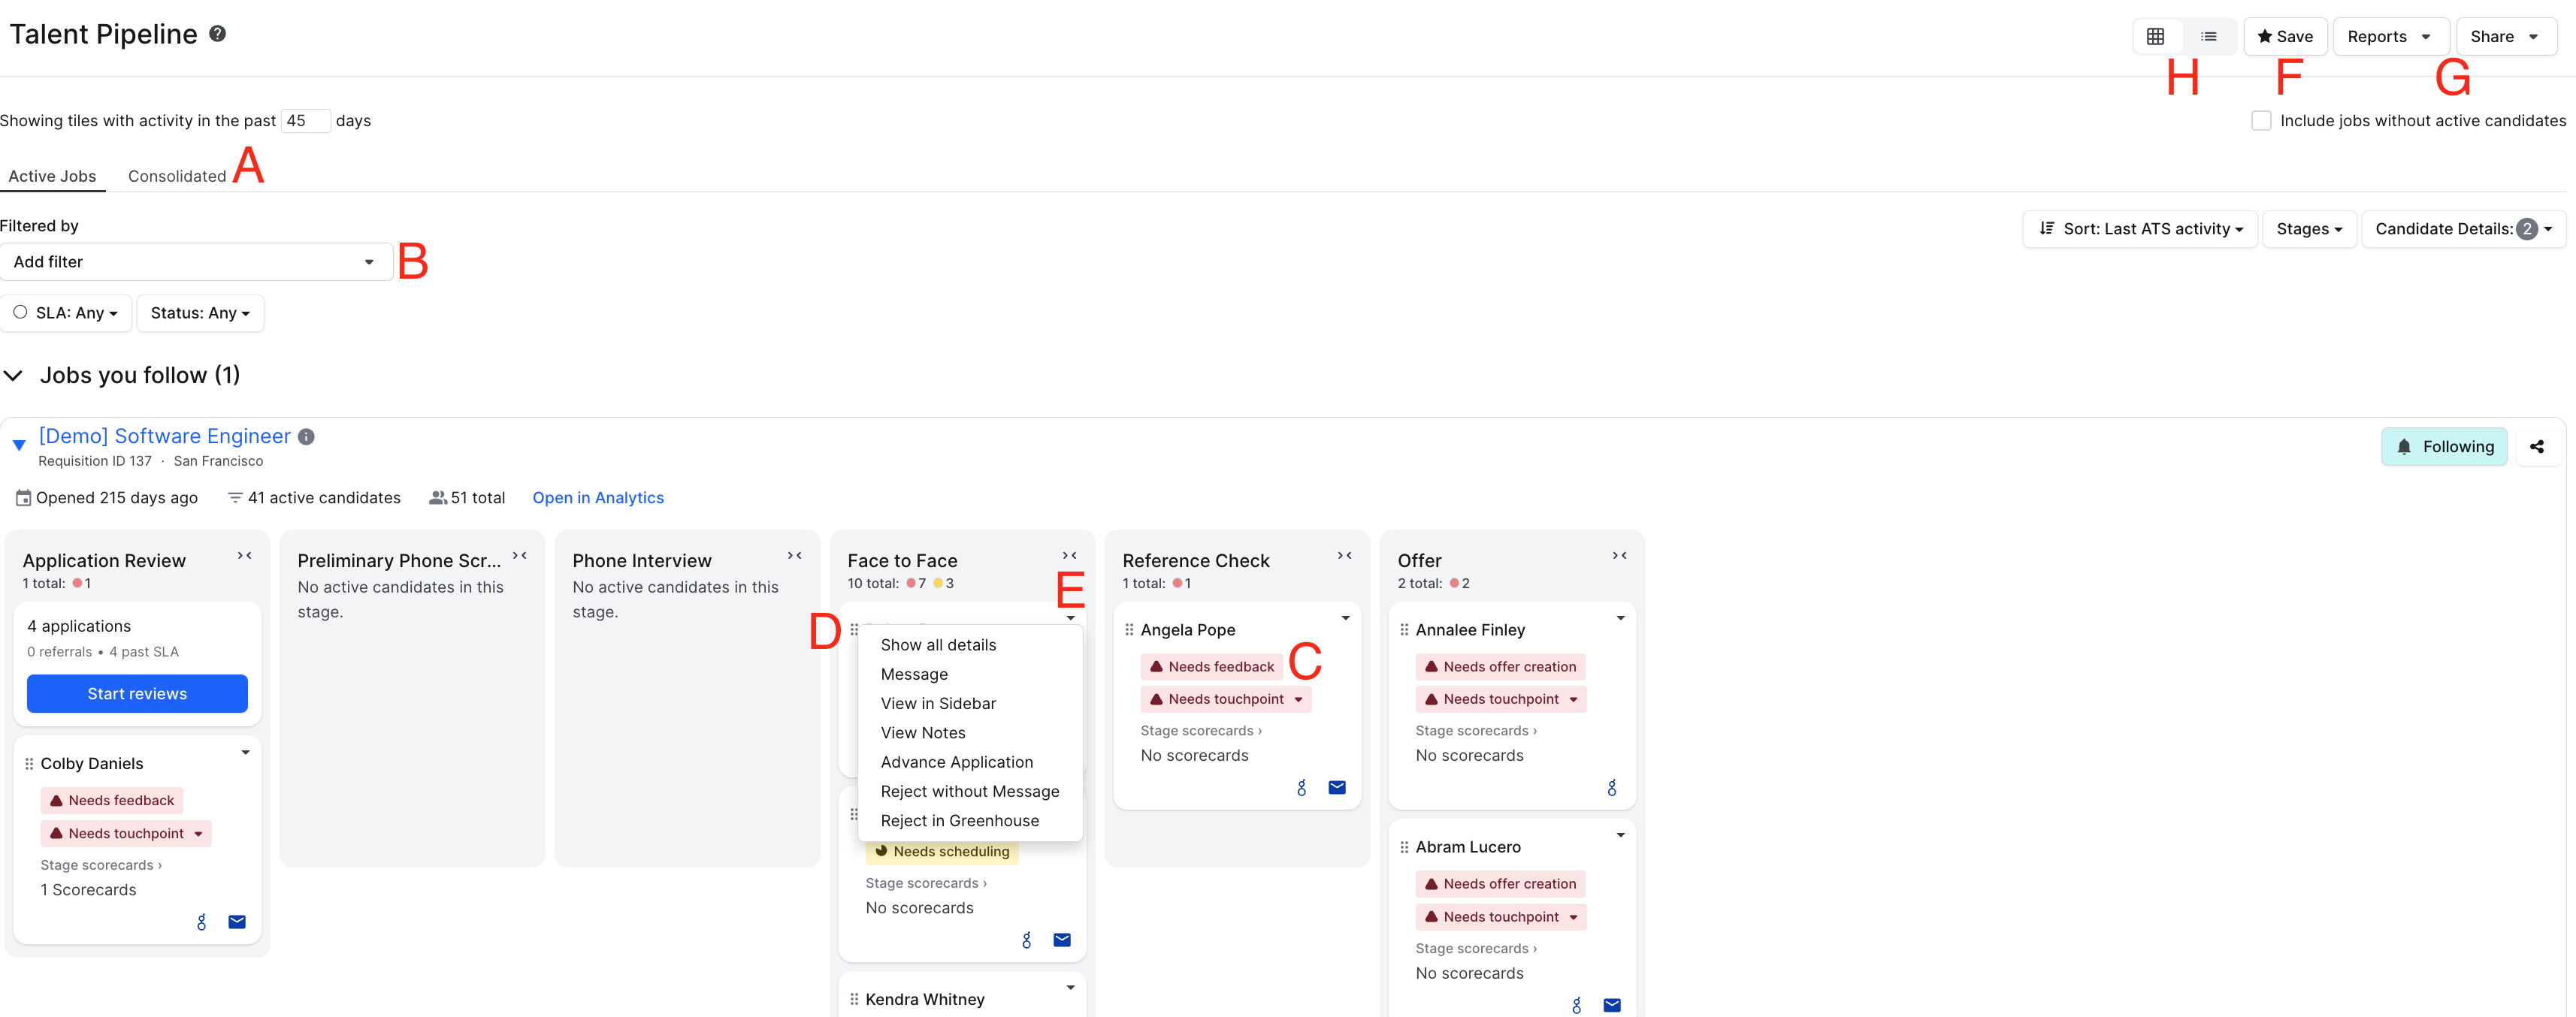Screen dimensions: 2576x1017
Task: Open the [Demo] Software Engineer job link
Action: (x=165, y=436)
